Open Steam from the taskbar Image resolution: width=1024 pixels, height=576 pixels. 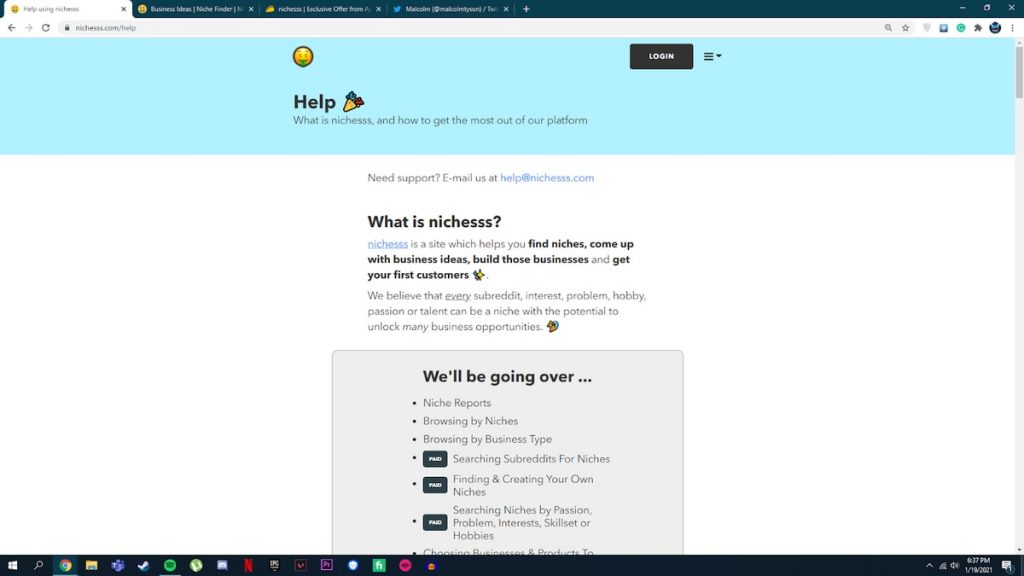coord(144,566)
